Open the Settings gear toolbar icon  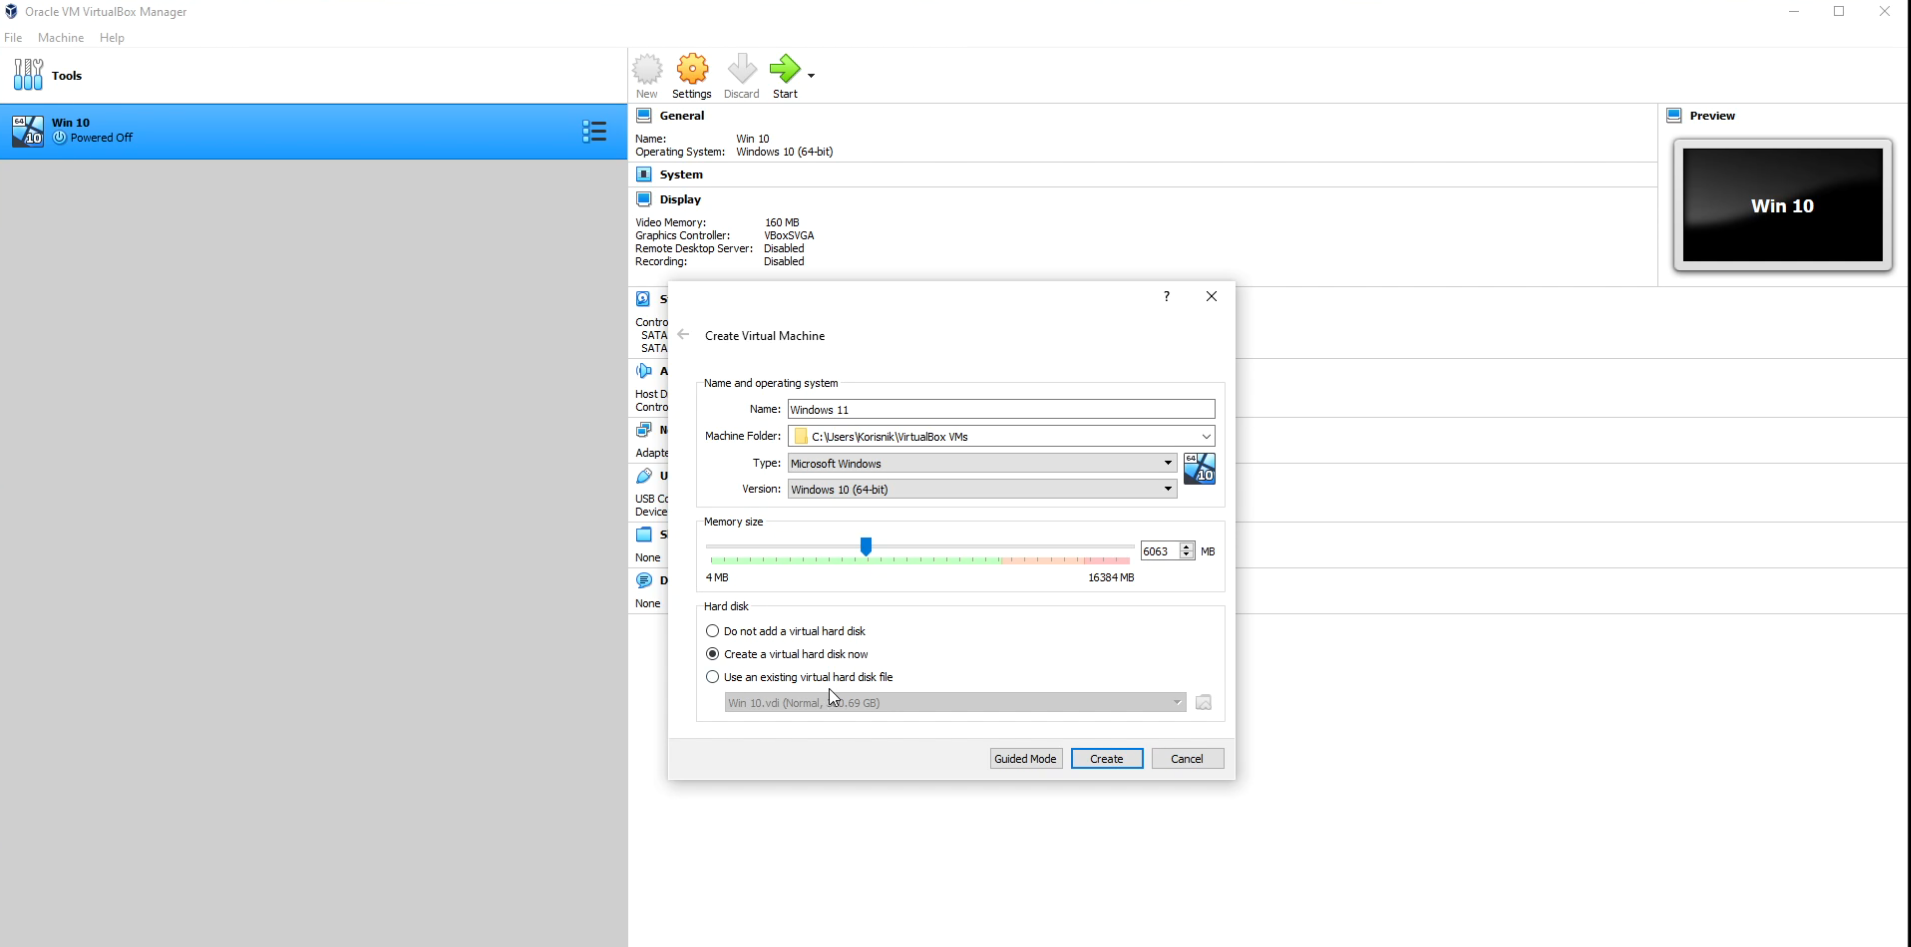(x=692, y=69)
